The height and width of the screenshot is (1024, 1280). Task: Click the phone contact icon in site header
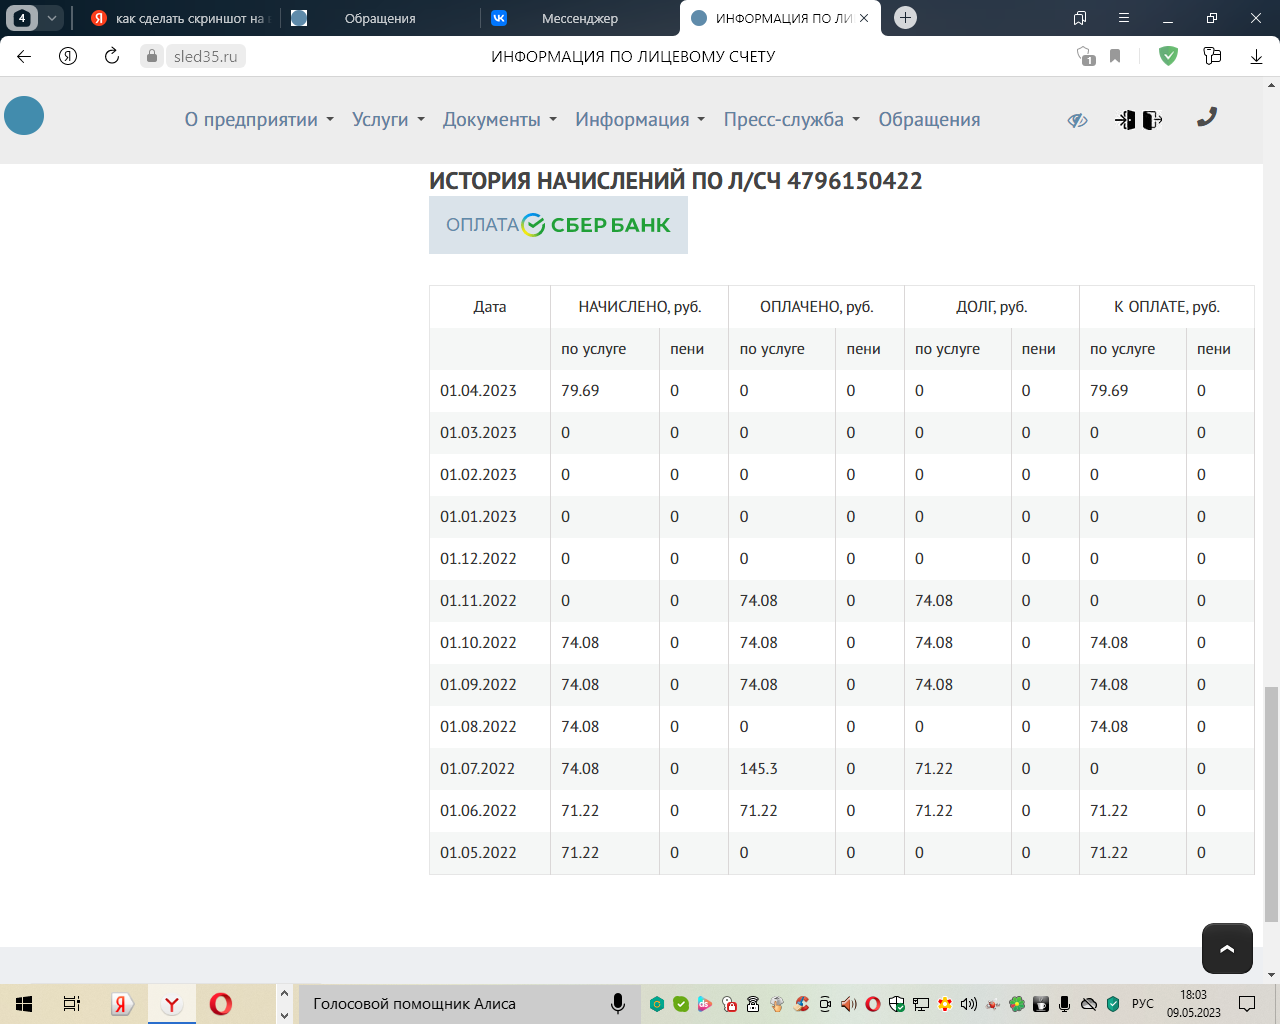(1207, 118)
